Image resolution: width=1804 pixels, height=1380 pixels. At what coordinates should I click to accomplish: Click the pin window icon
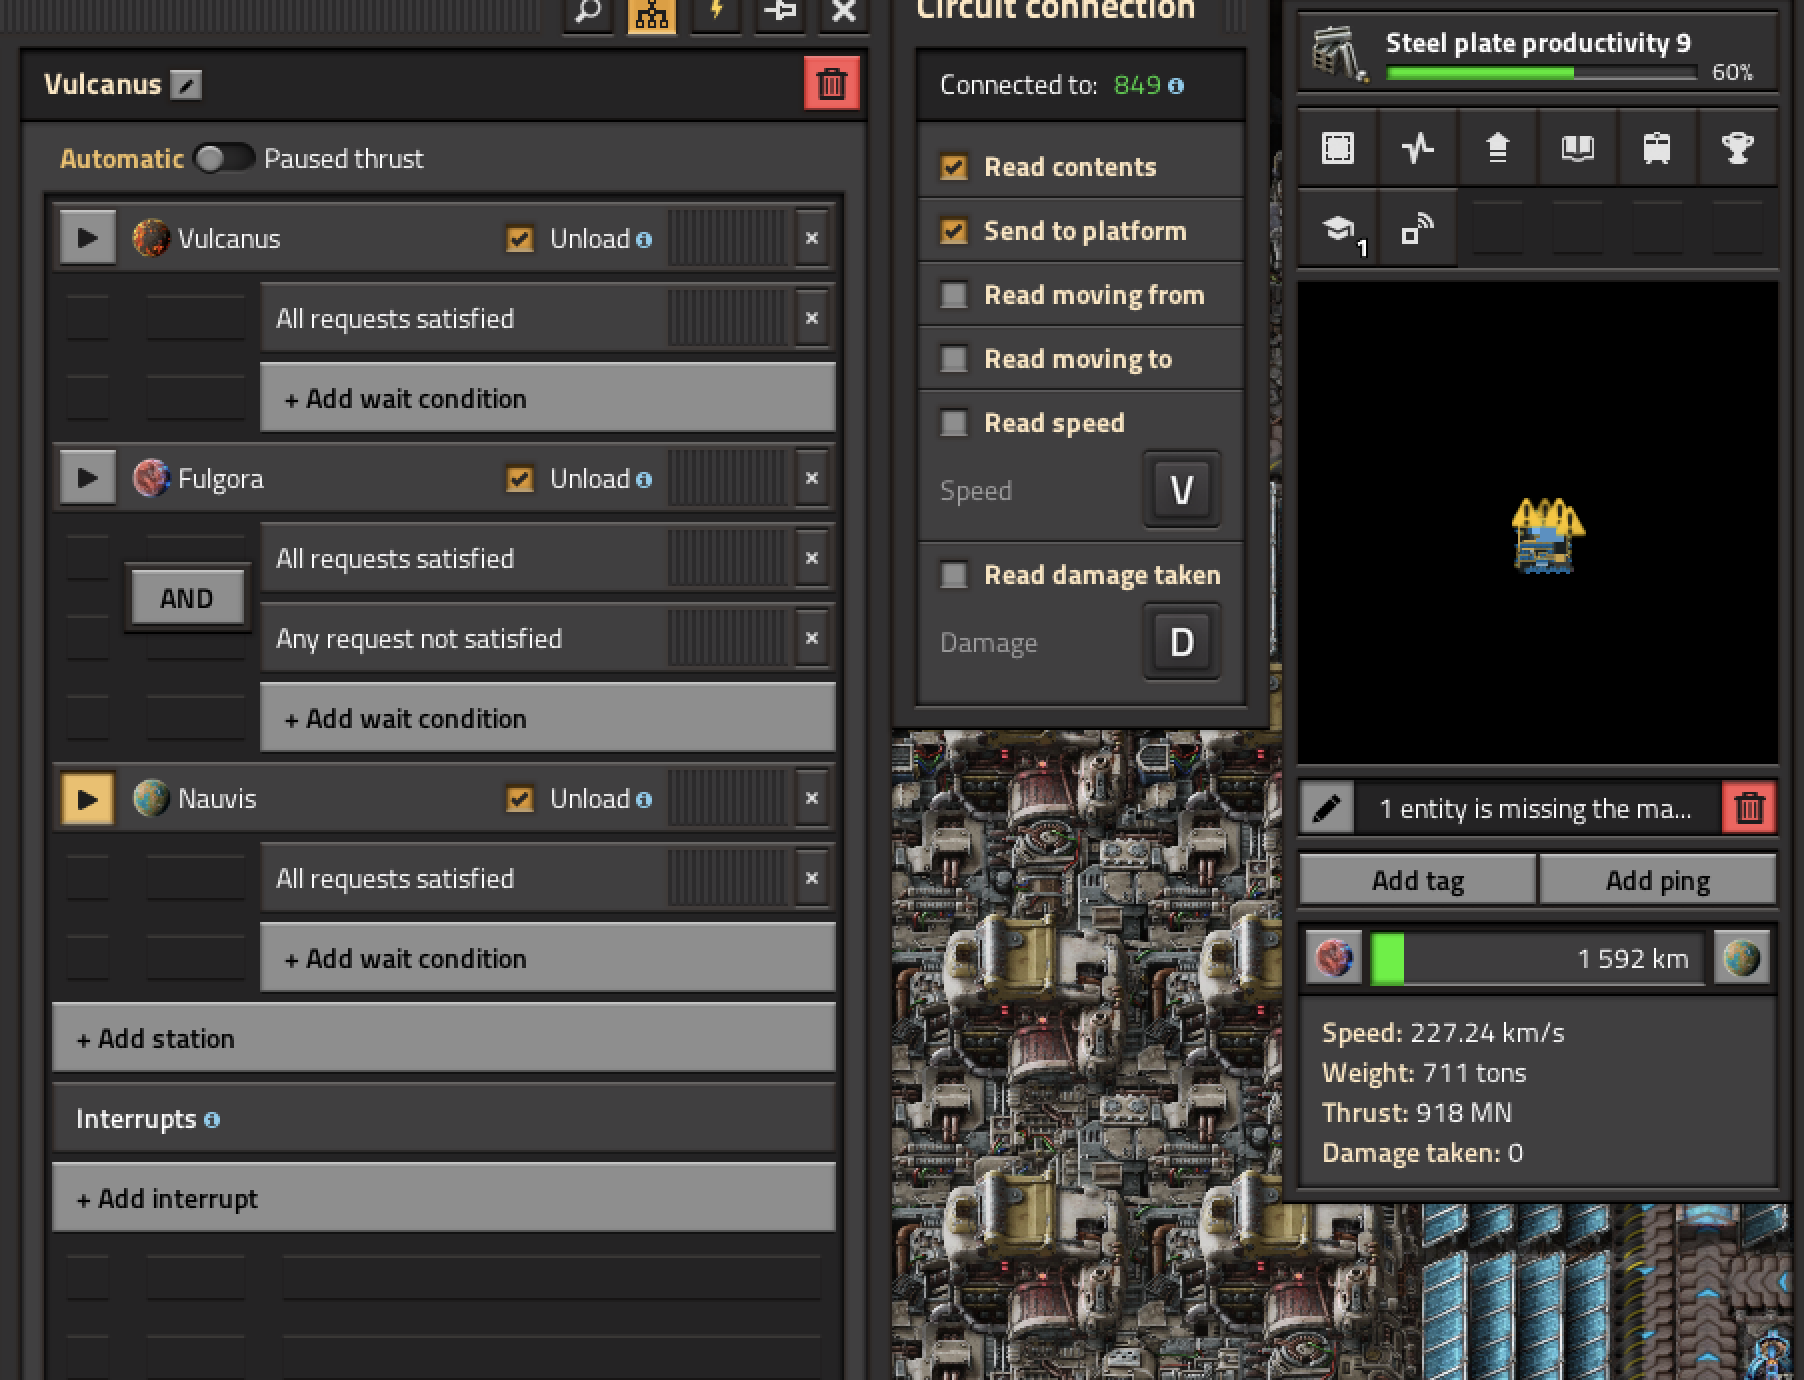pos(780,12)
